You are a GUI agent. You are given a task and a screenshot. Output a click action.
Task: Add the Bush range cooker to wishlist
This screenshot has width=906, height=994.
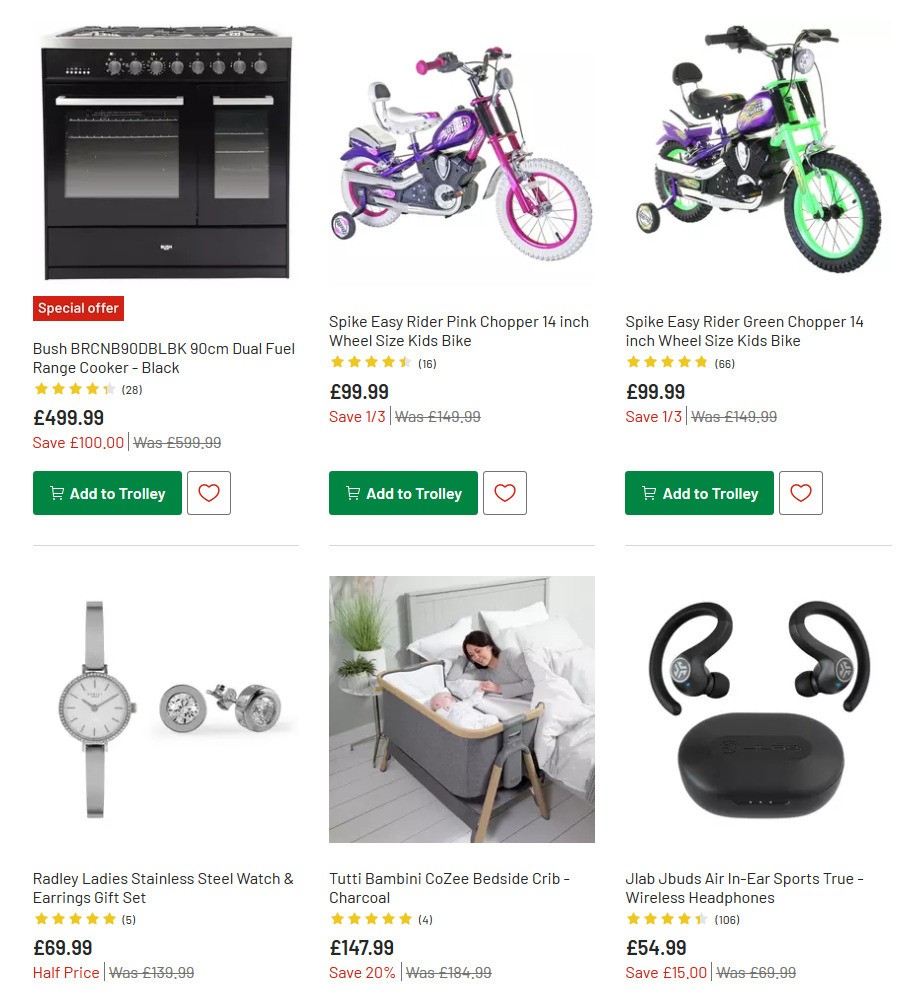coord(208,492)
